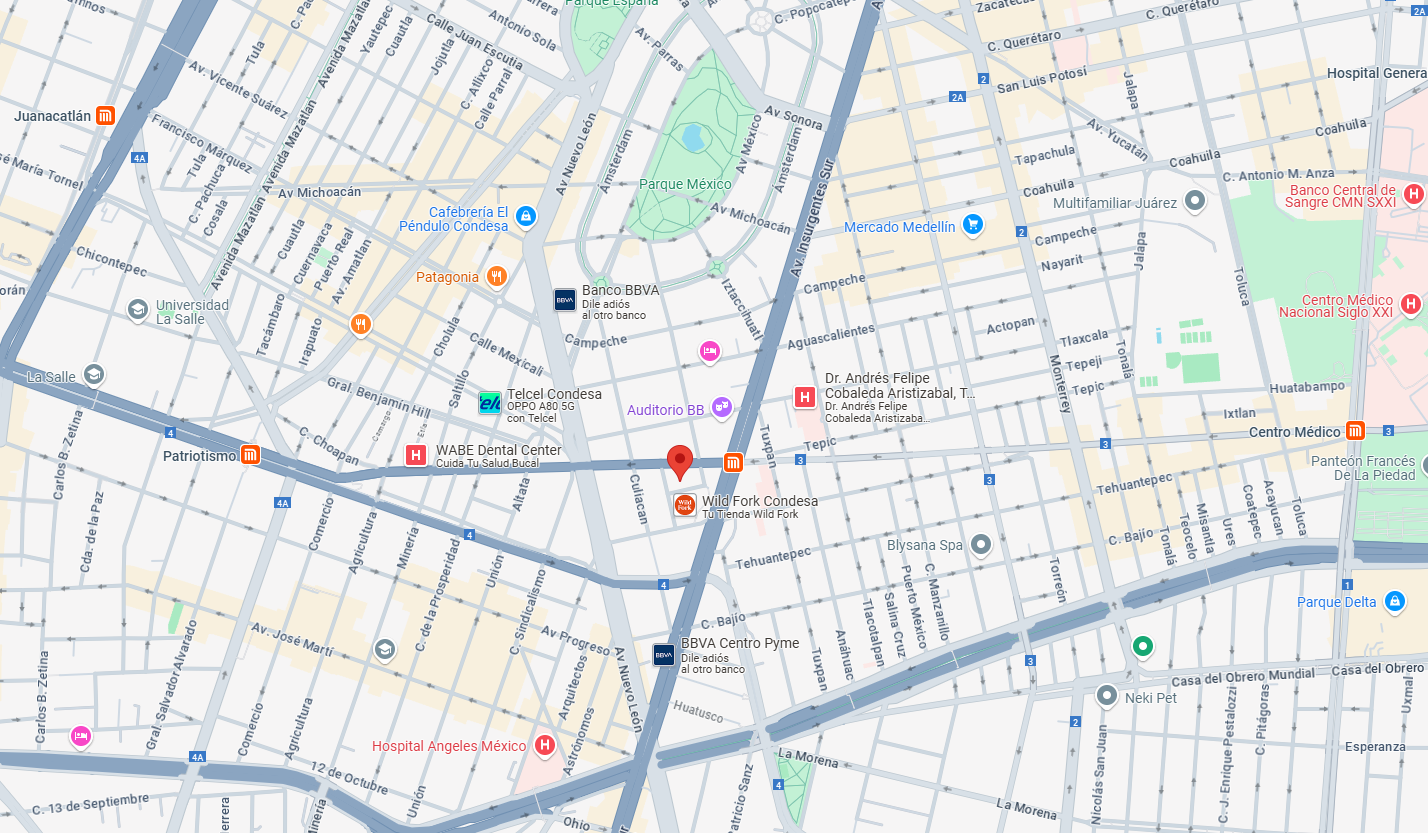Click the "Auditorio BB" label text
Image resolution: width=1428 pixels, height=833 pixels.
point(666,410)
